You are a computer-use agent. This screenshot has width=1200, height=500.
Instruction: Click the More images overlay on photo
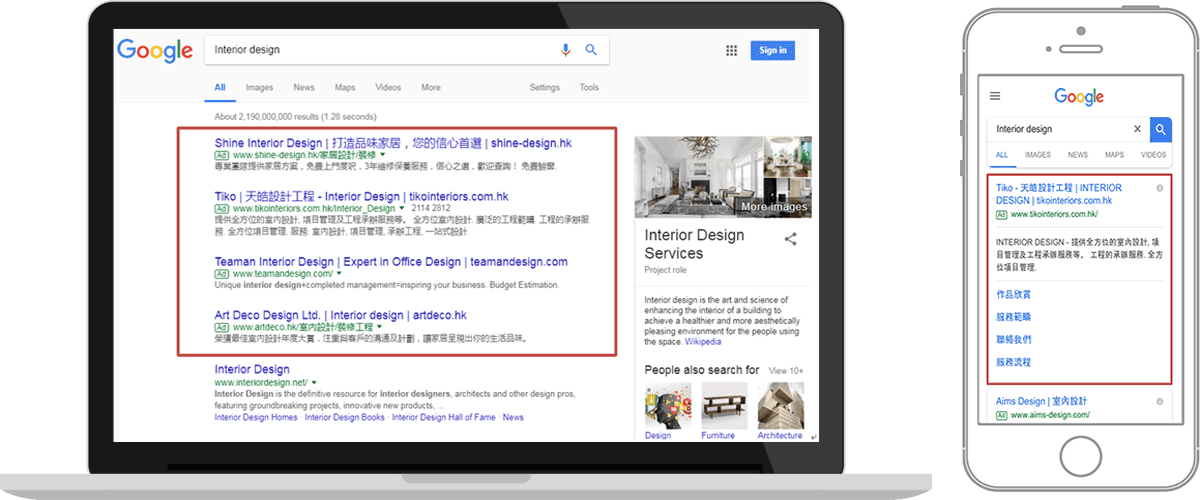pyautogui.click(x=772, y=207)
